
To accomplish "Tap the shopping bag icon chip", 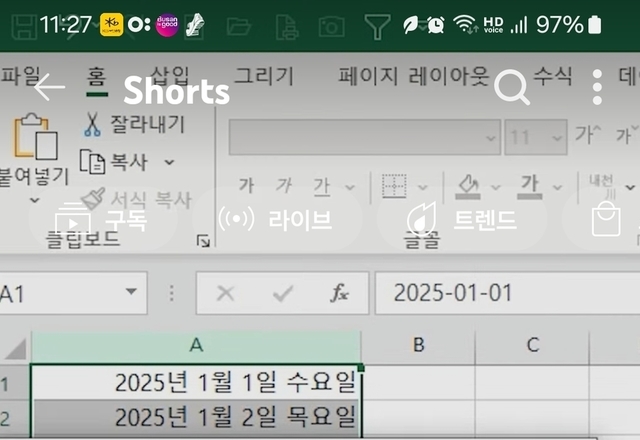I will (x=606, y=219).
